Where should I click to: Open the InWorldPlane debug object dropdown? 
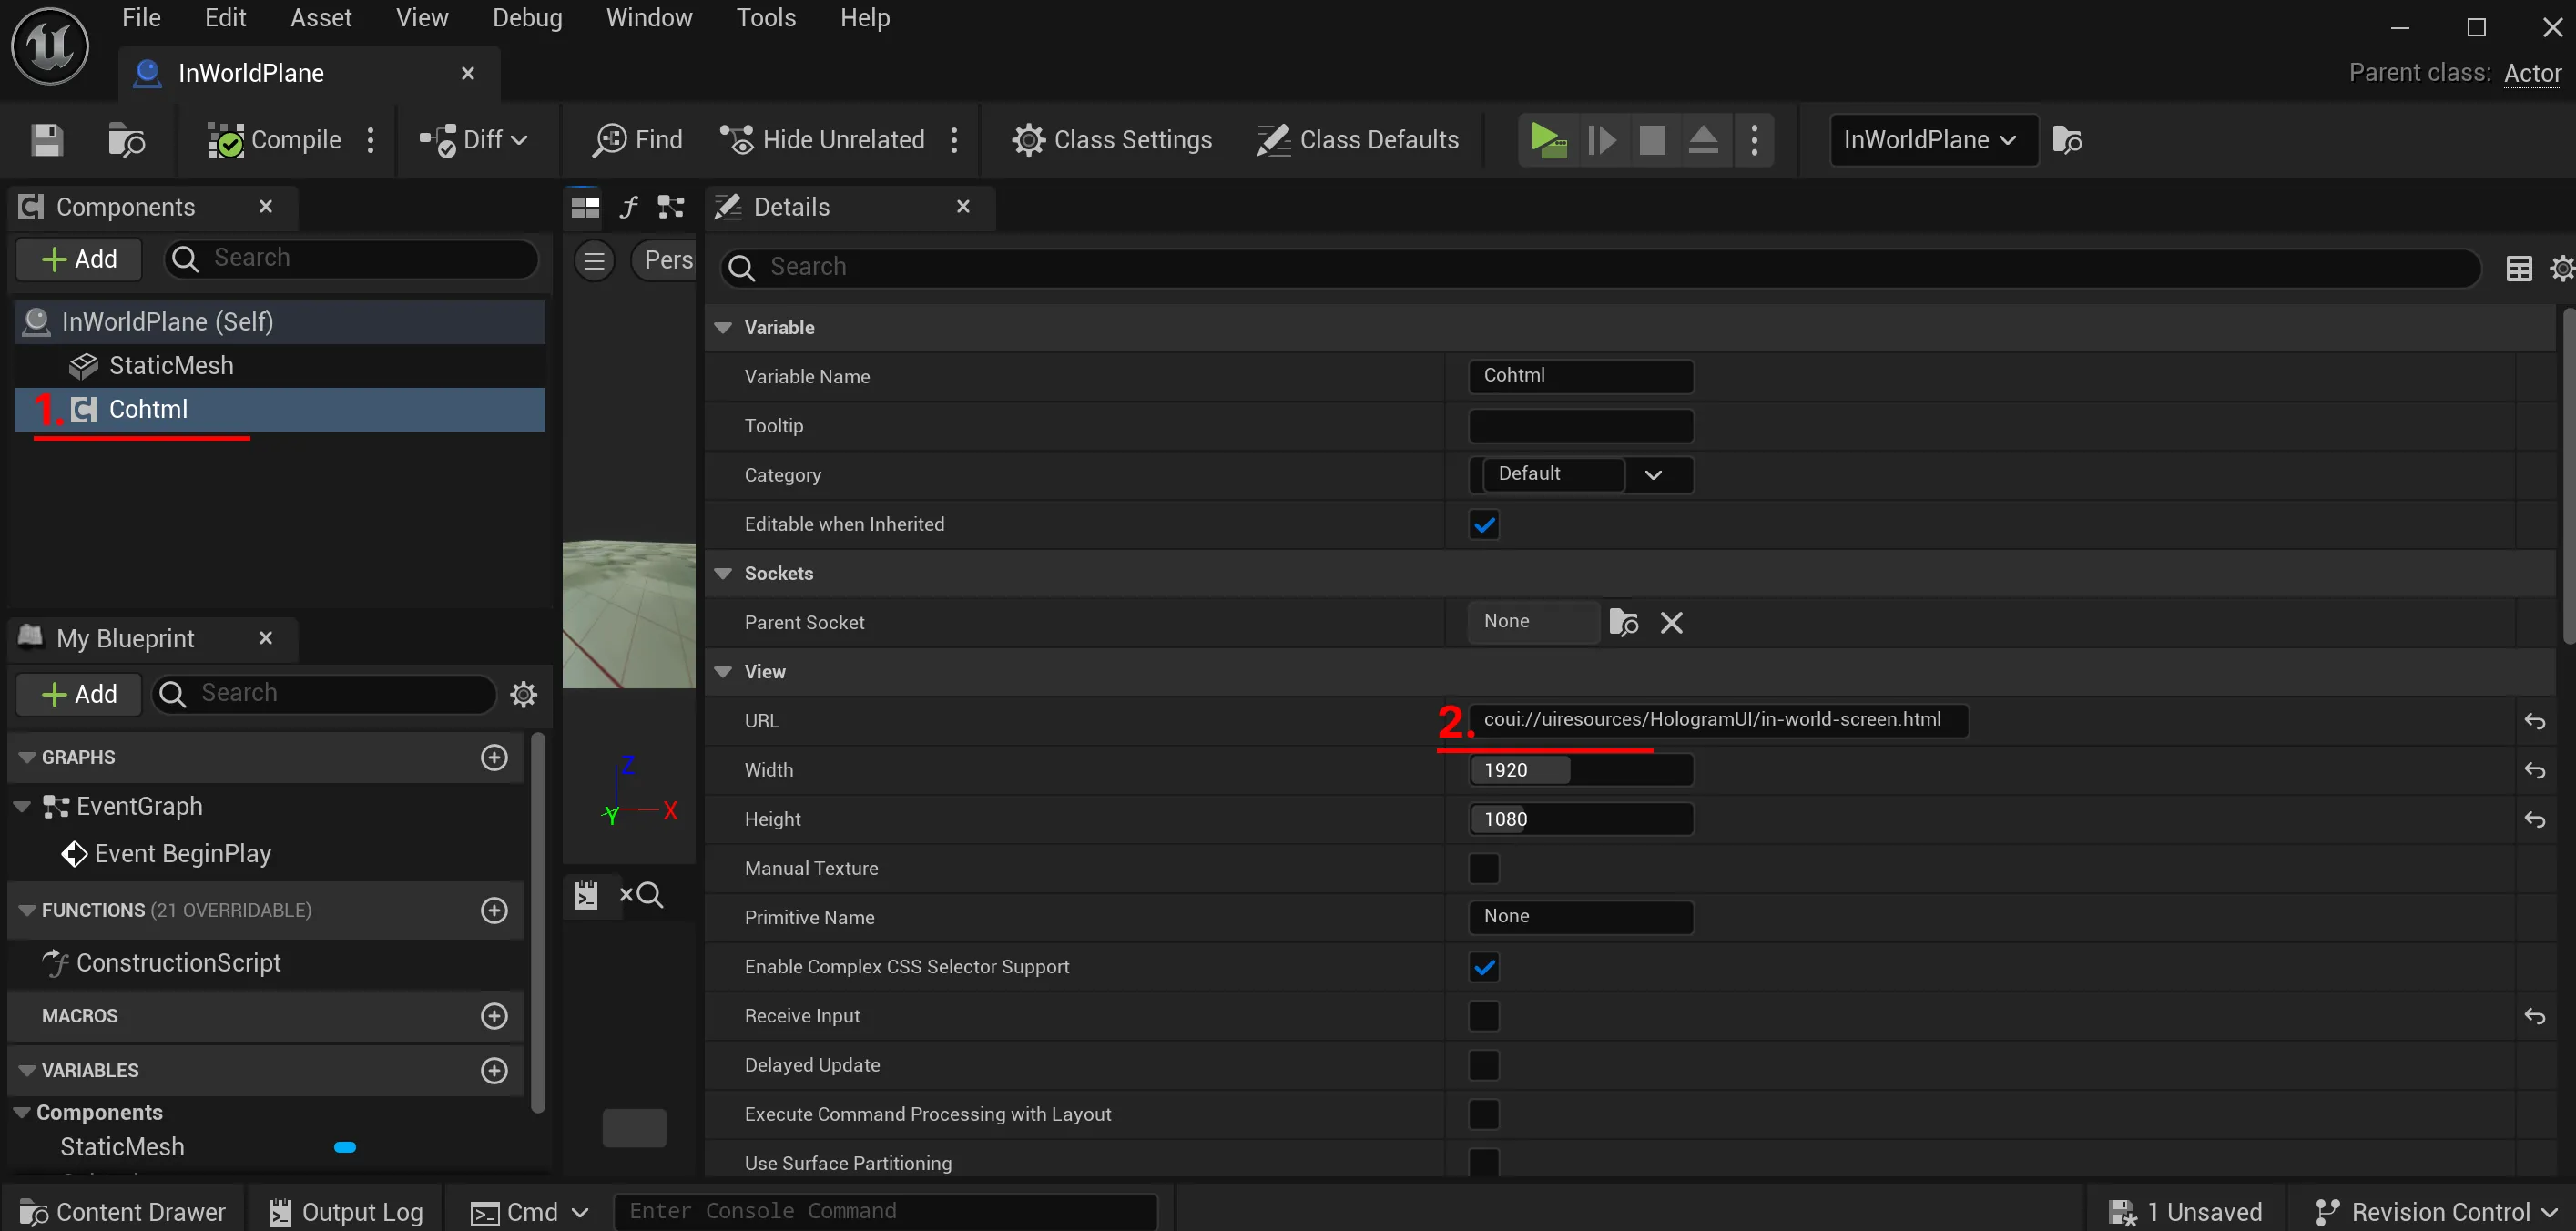pyautogui.click(x=1931, y=140)
